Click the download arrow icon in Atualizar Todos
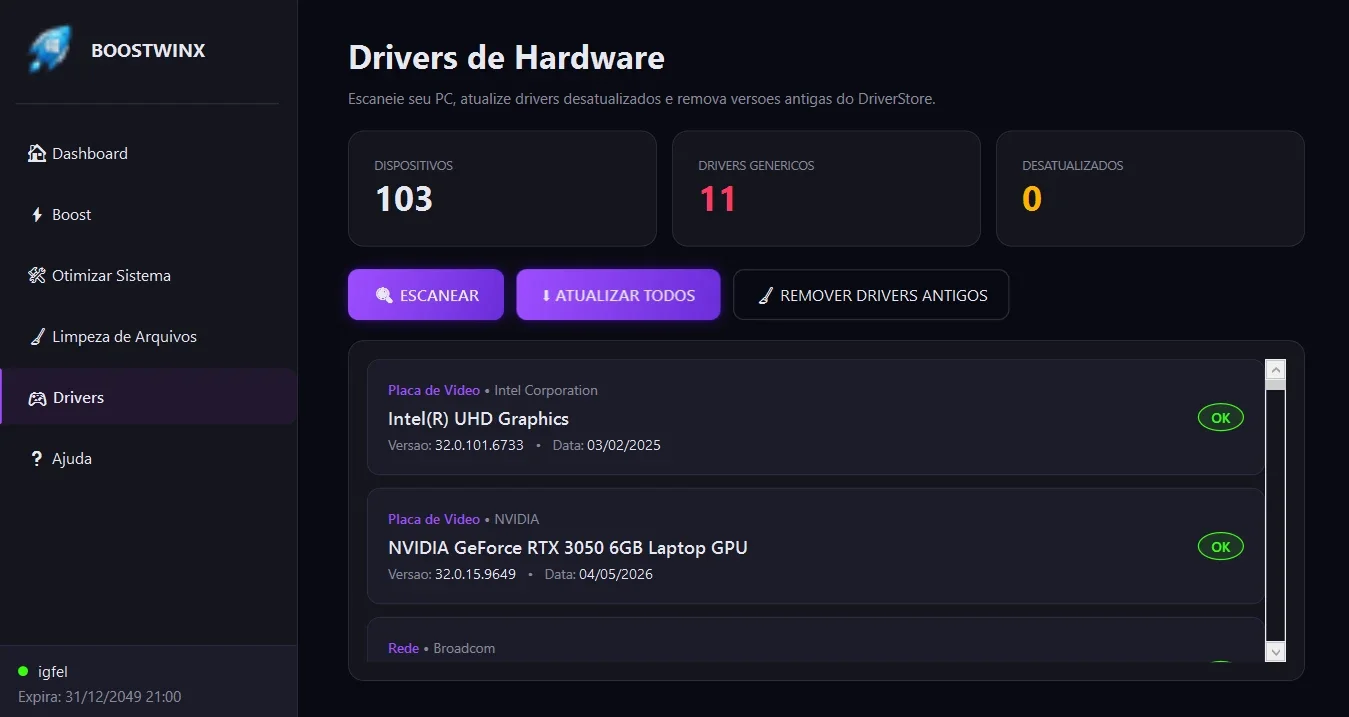This screenshot has width=1349, height=717. (546, 295)
